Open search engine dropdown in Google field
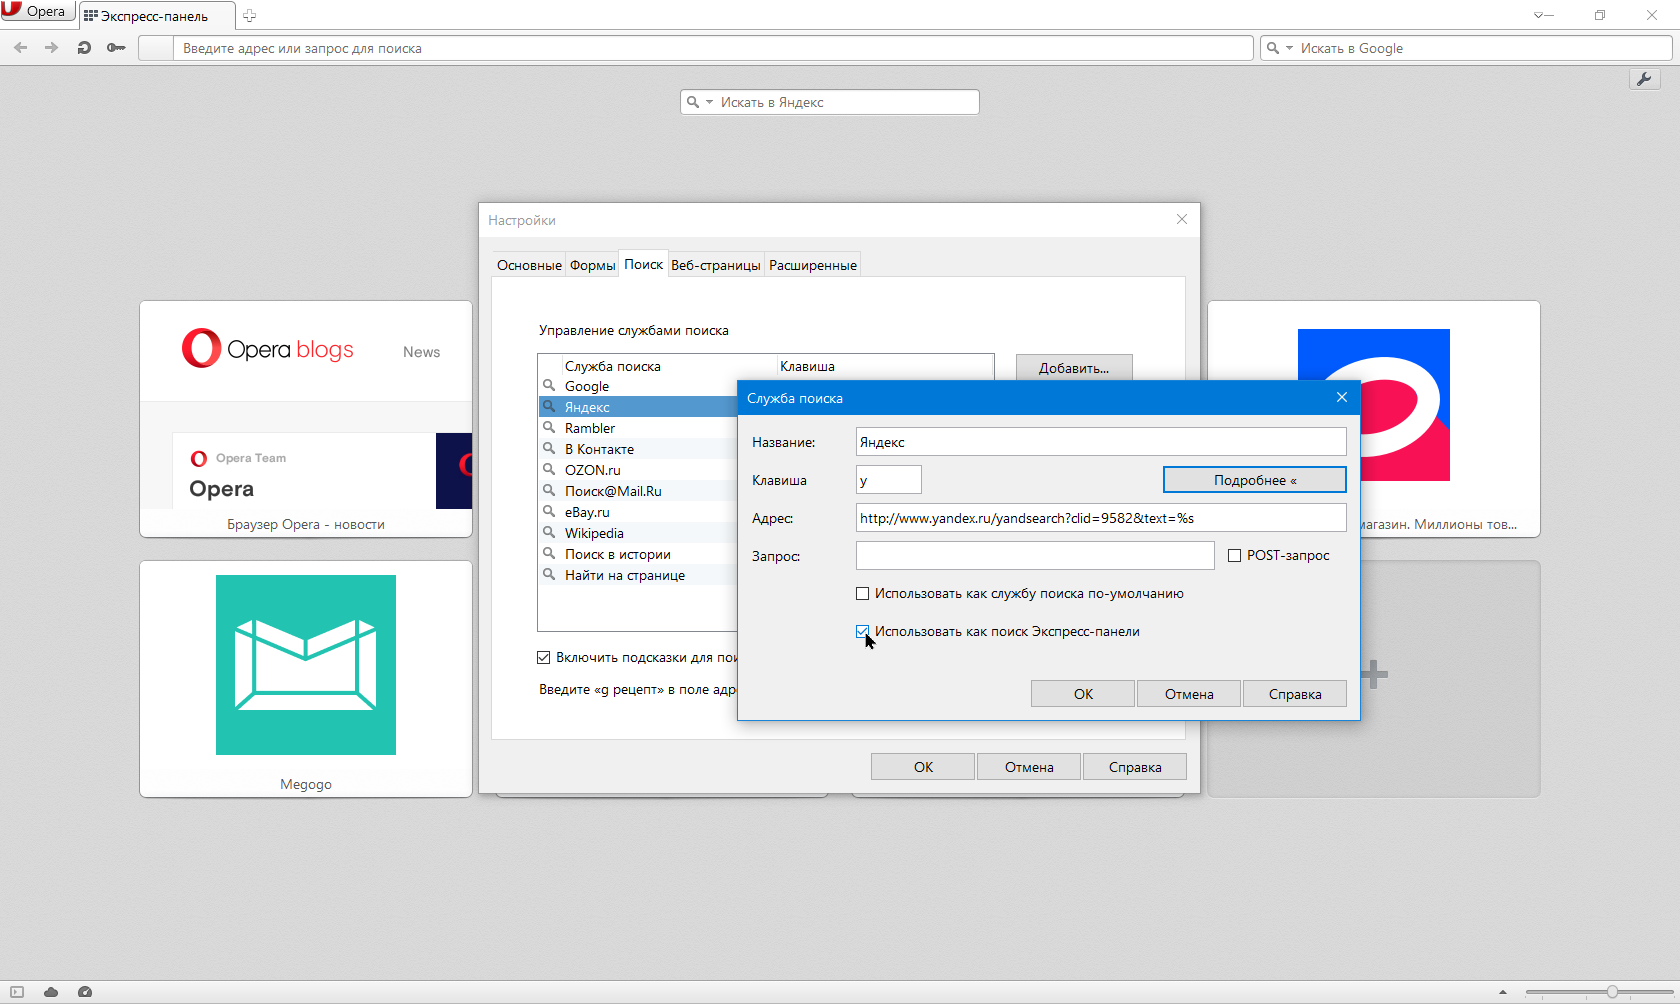Viewport: 1680px width, 1004px height. [1289, 48]
